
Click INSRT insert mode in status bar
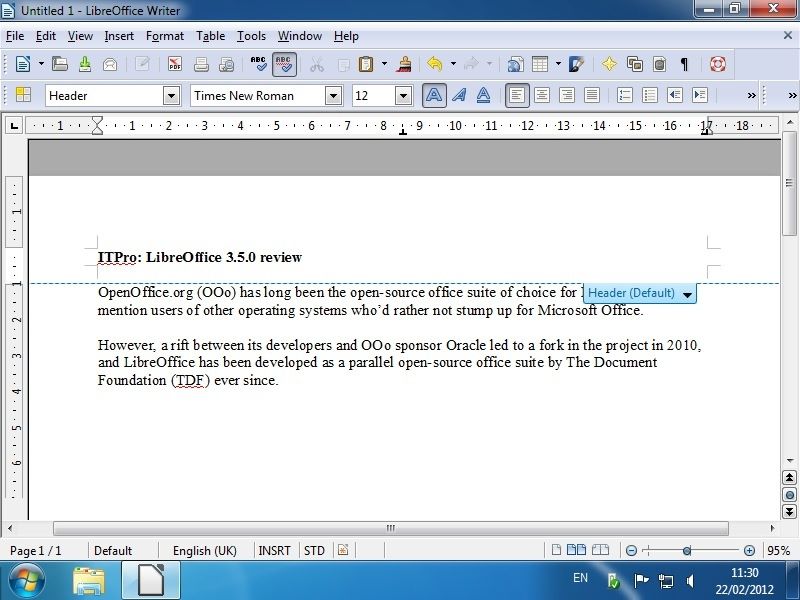(274, 551)
